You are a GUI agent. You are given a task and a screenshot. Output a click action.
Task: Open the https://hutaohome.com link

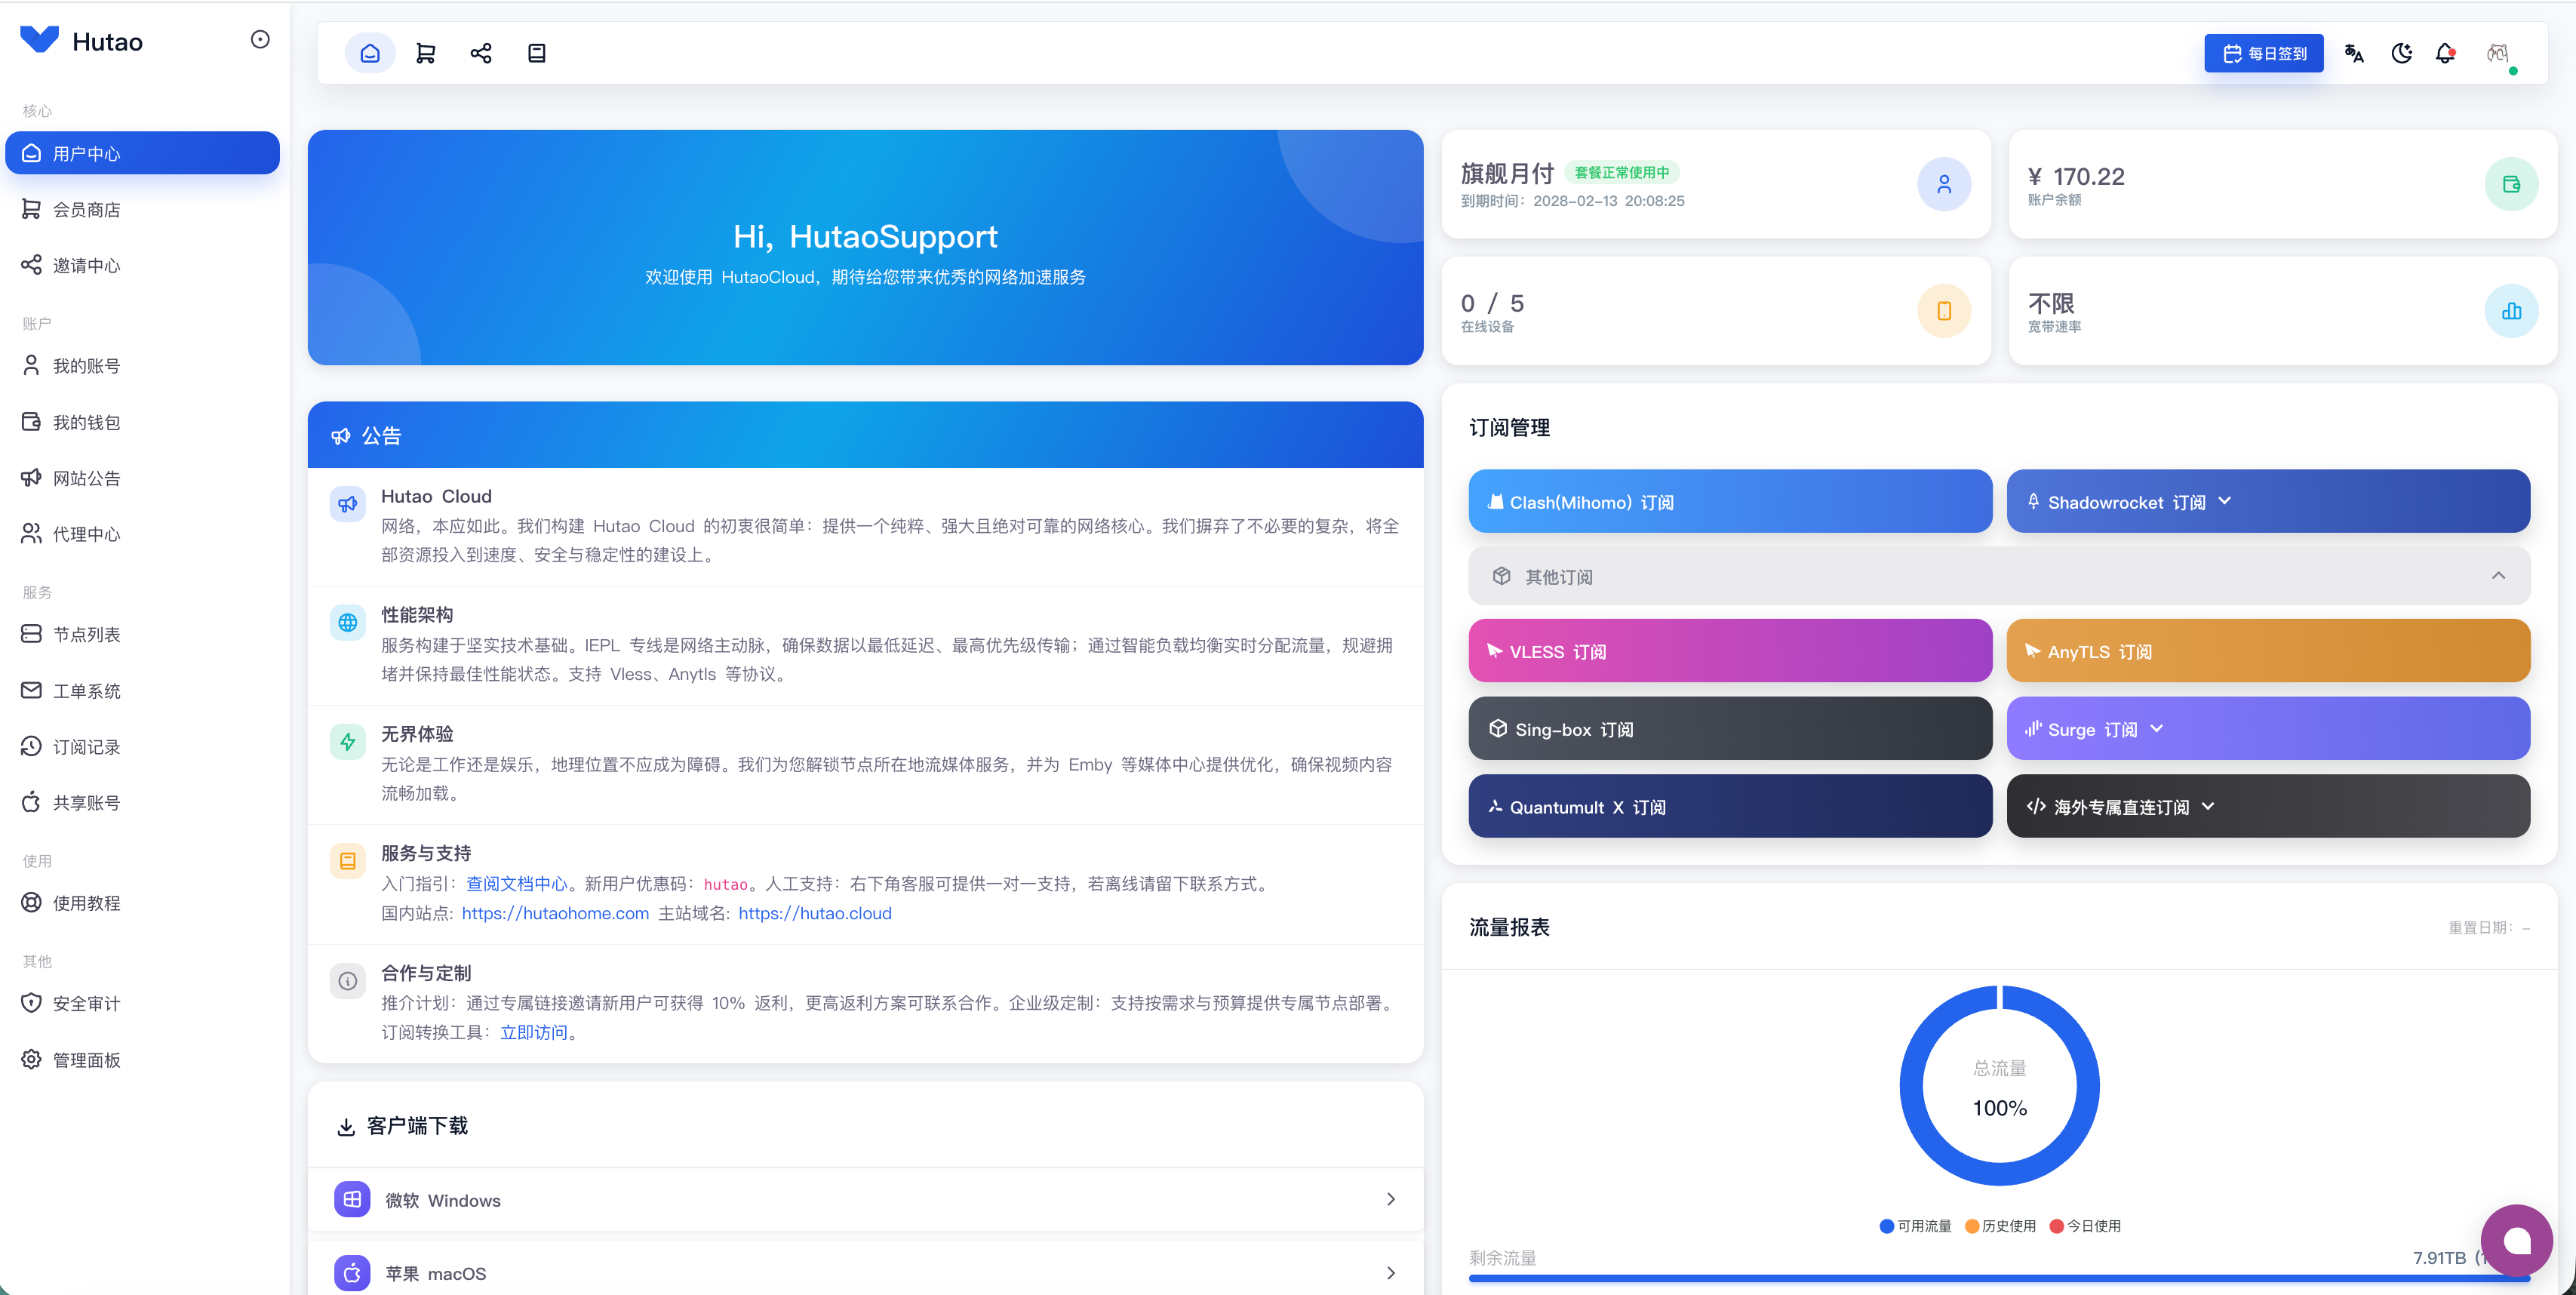[555, 913]
